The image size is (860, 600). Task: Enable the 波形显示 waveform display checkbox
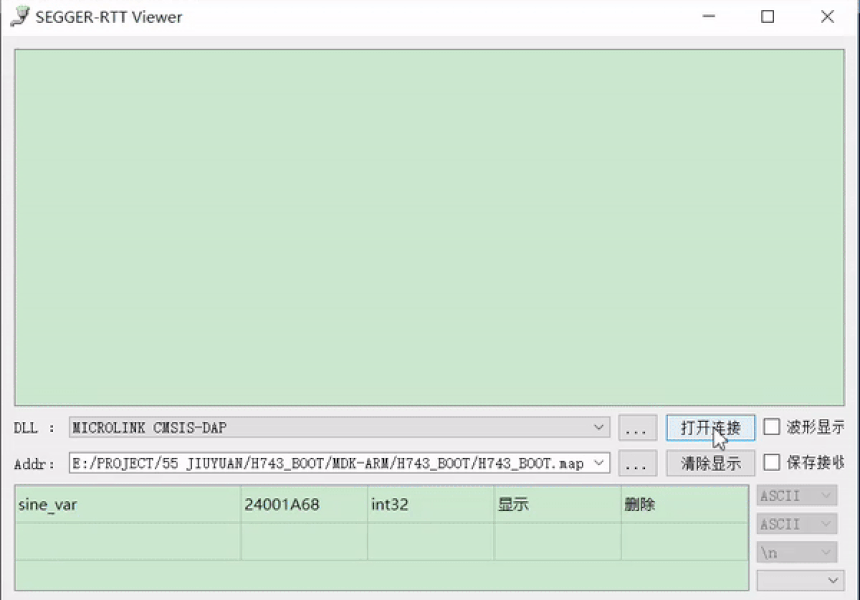tap(772, 427)
